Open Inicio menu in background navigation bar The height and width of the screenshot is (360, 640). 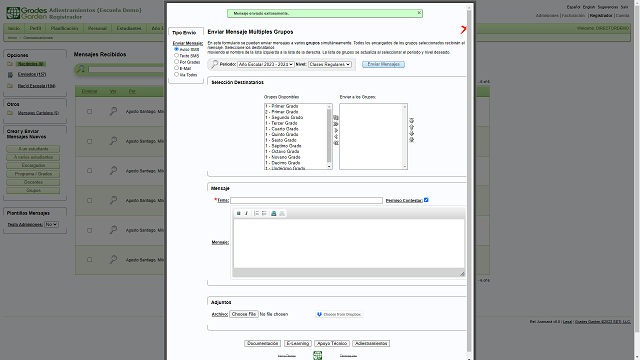(x=14, y=29)
